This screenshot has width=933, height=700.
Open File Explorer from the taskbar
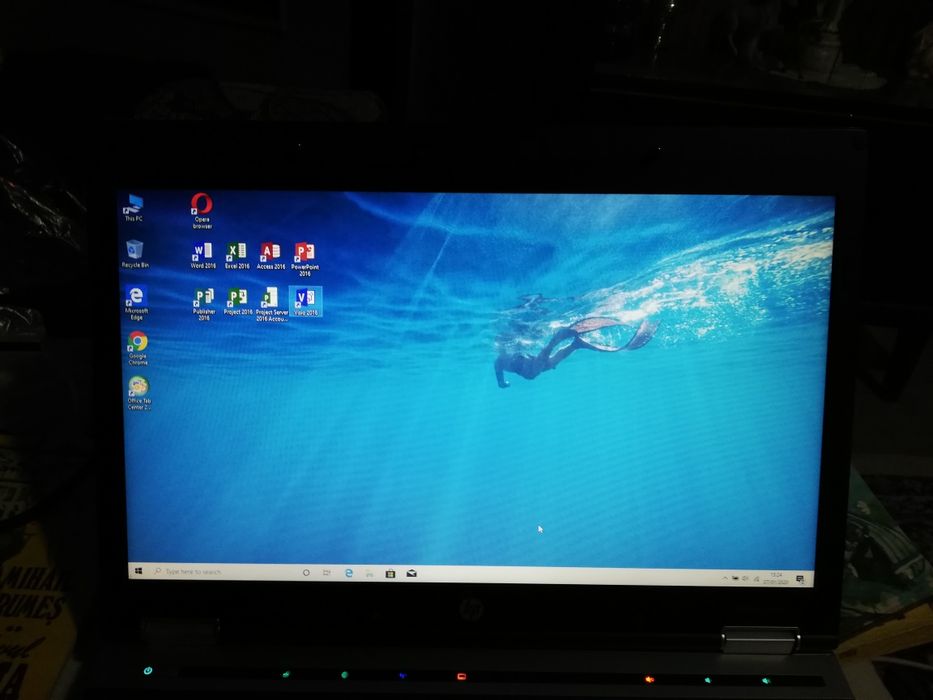pyautogui.click(x=370, y=573)
